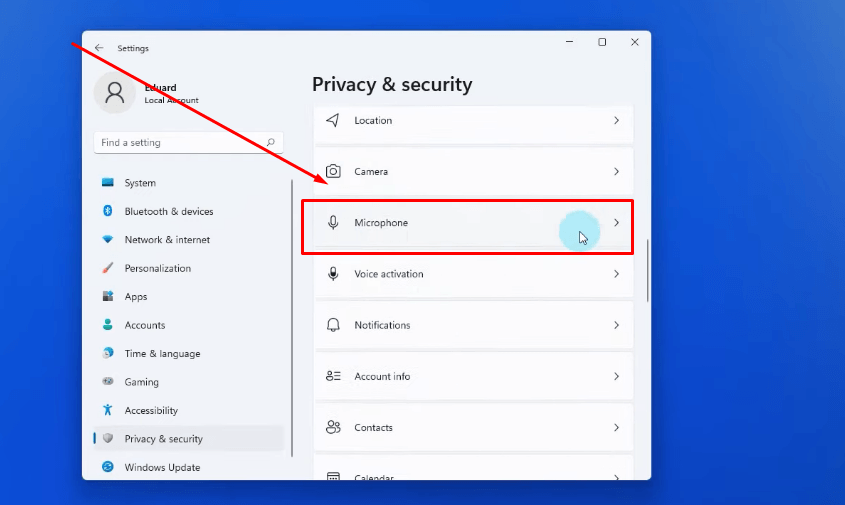Open the Notifications row label
This screenshot has width=845, height=505.
click(x=382, y=325)
